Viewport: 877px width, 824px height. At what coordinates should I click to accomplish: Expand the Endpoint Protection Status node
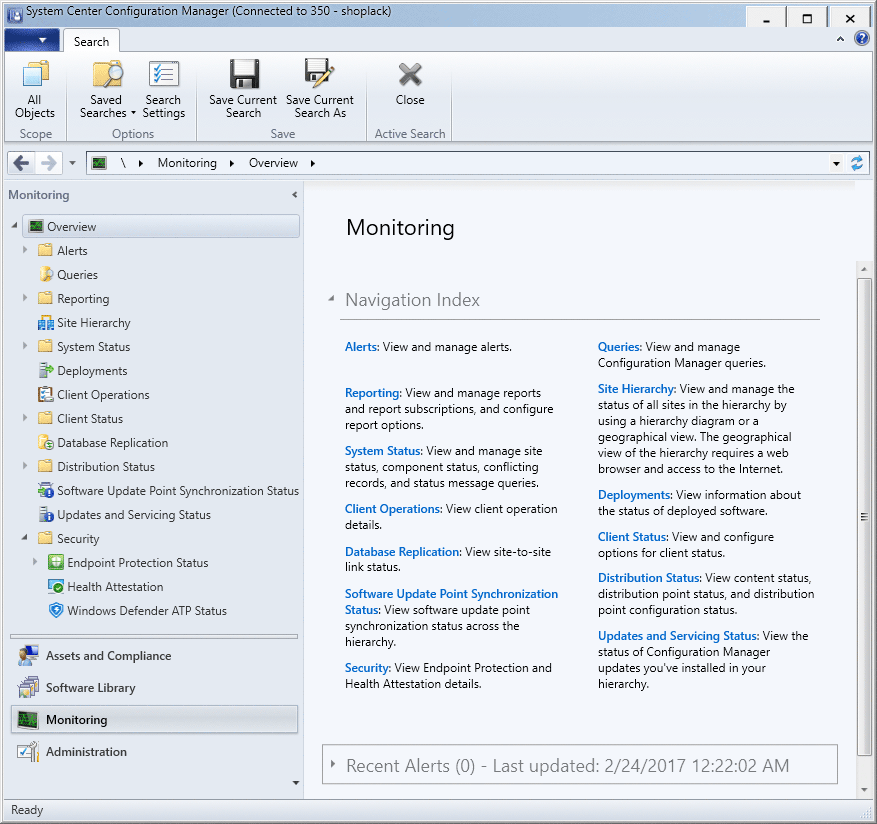(35, 562)
